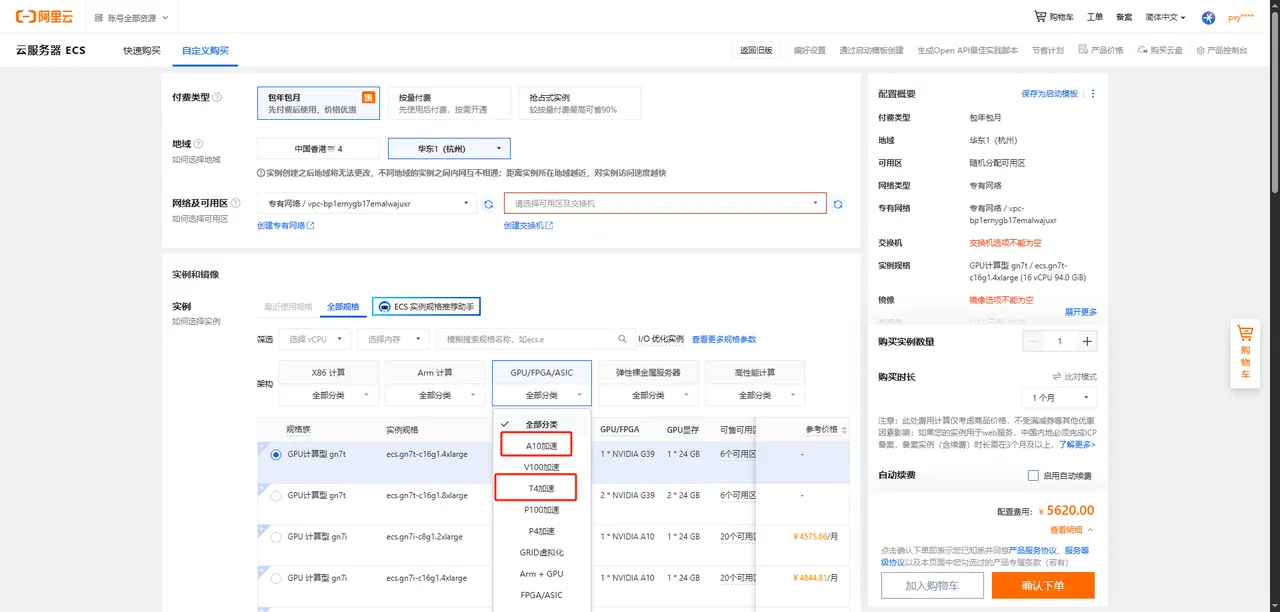Open the X86 计算 全部分类 dropdown
The height and width of the screenshot is (612, 1280).
click(x=328, y=395)
